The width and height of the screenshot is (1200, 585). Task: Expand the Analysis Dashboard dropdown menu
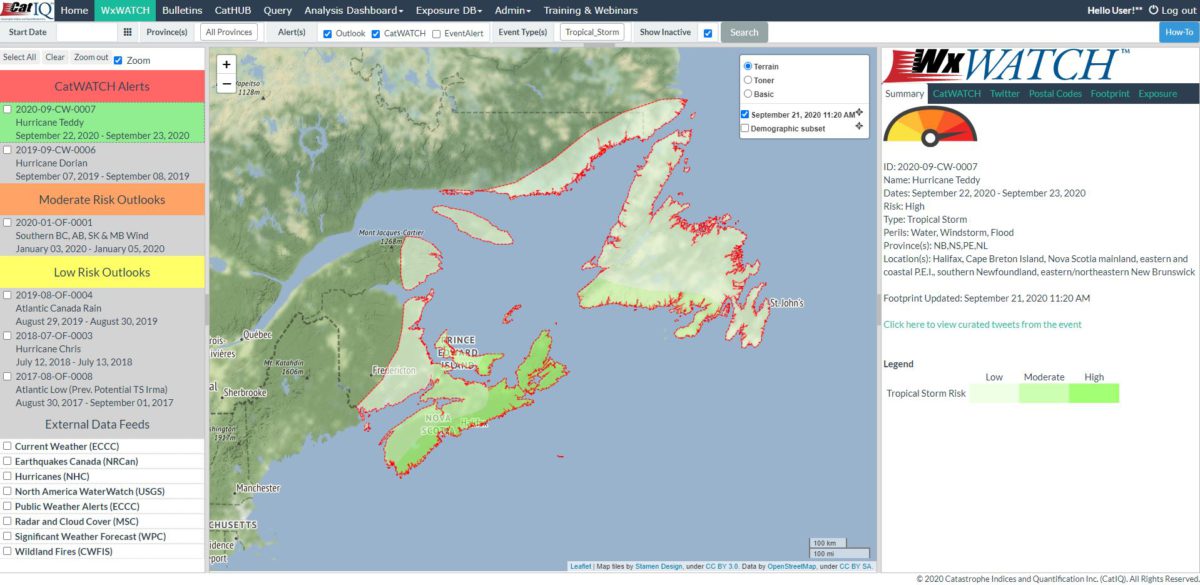(353, 10)
